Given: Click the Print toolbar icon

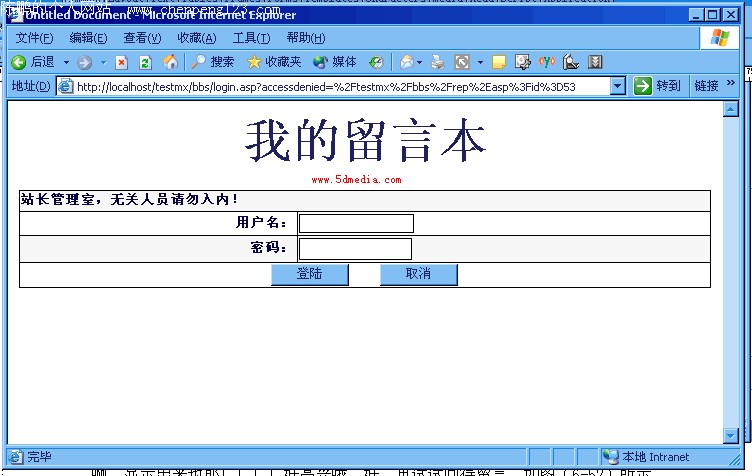Looking at the screenshot, I should 438,62.
